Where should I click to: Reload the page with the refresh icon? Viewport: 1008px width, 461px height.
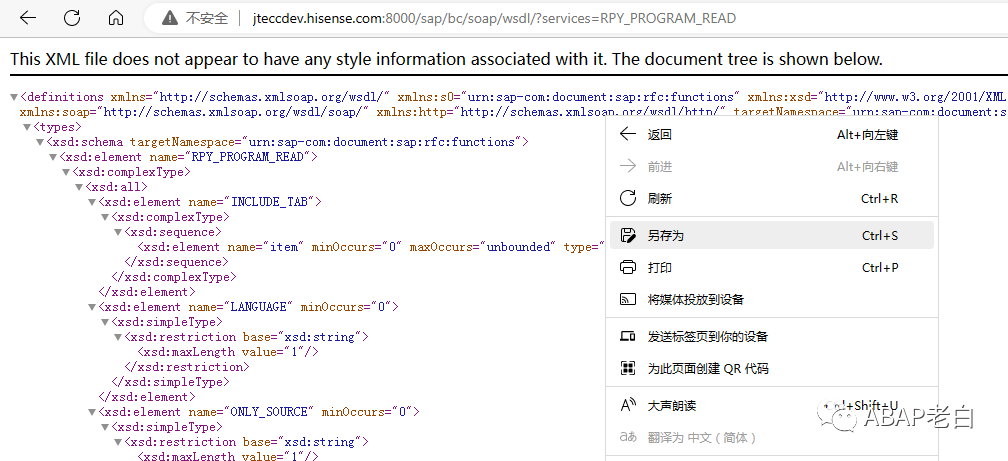click(72, 18)
